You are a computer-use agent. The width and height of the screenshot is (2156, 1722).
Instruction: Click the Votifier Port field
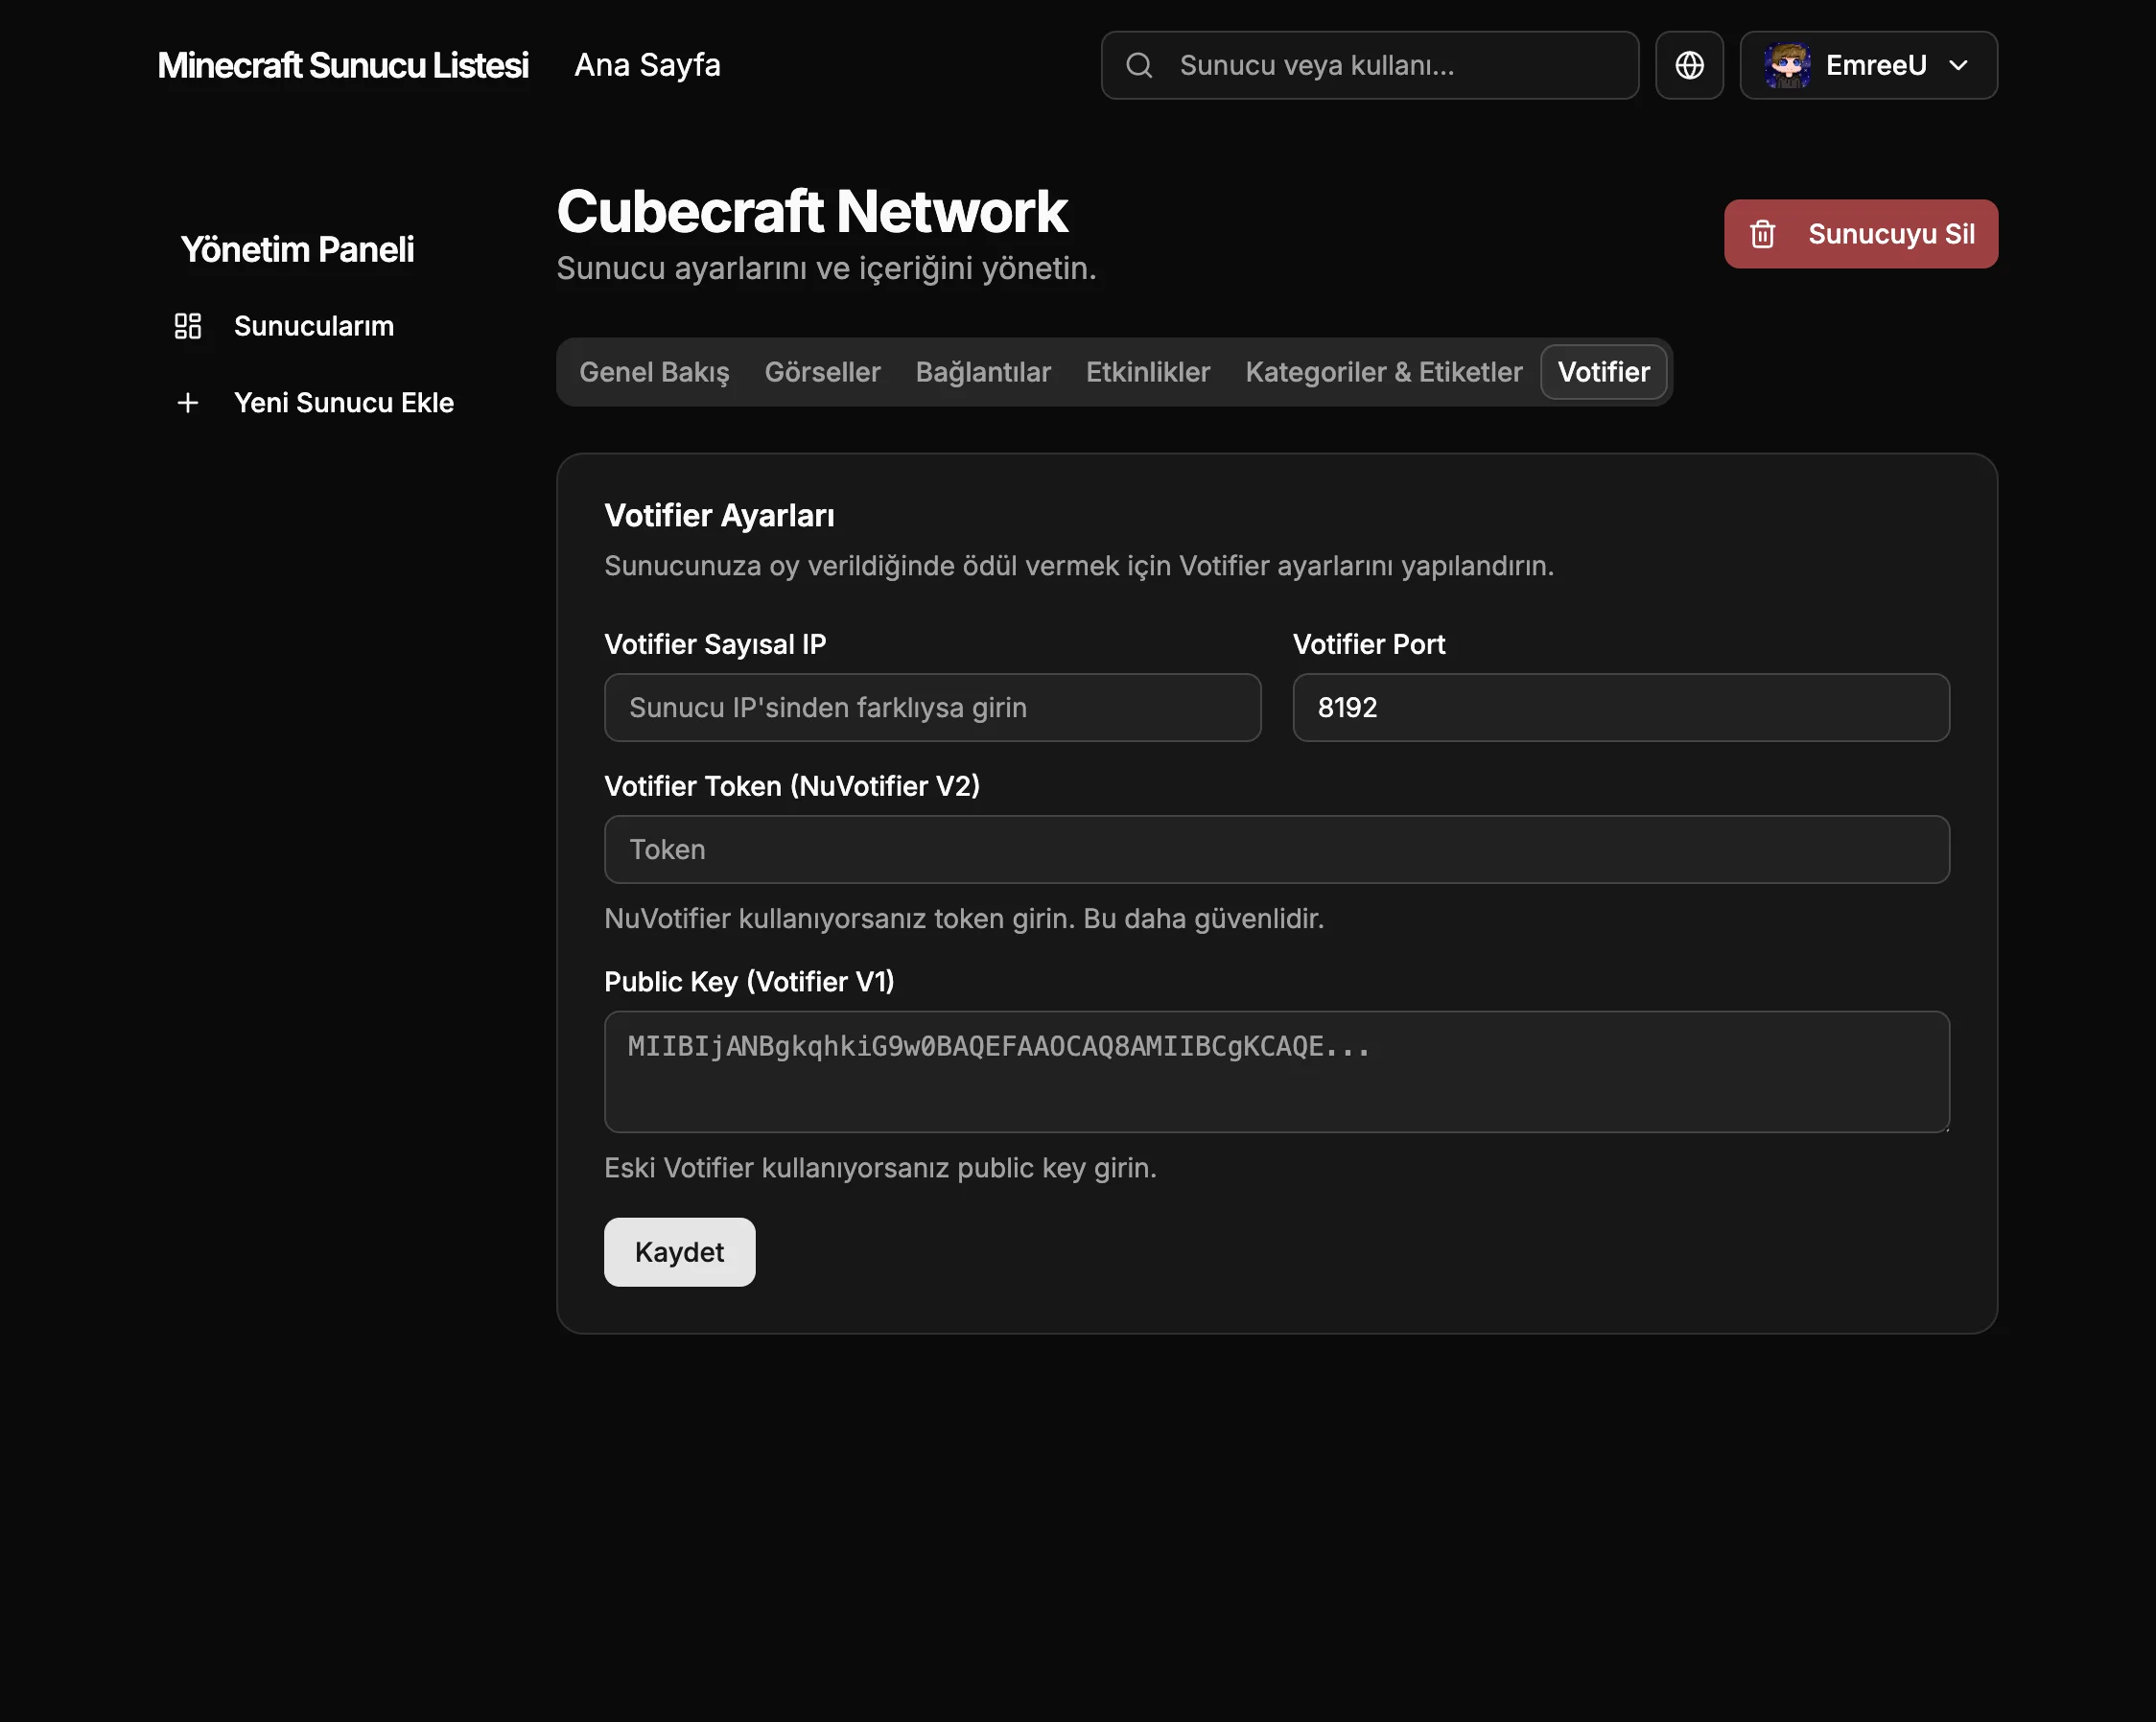pyautogui.click(x=1621, y=707)
